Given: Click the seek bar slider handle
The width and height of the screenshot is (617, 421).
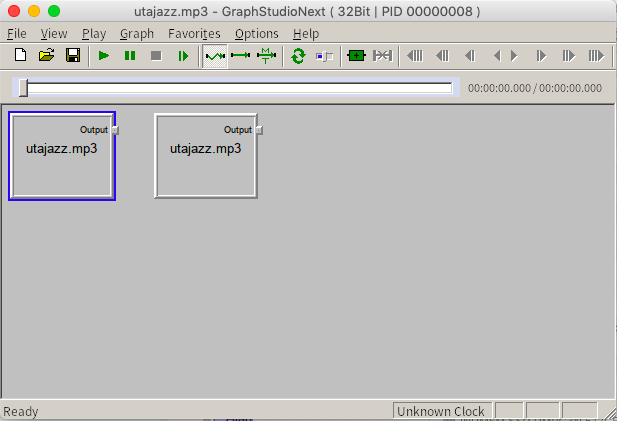Looking at the screenshot, I should click(x=23, y=88).
